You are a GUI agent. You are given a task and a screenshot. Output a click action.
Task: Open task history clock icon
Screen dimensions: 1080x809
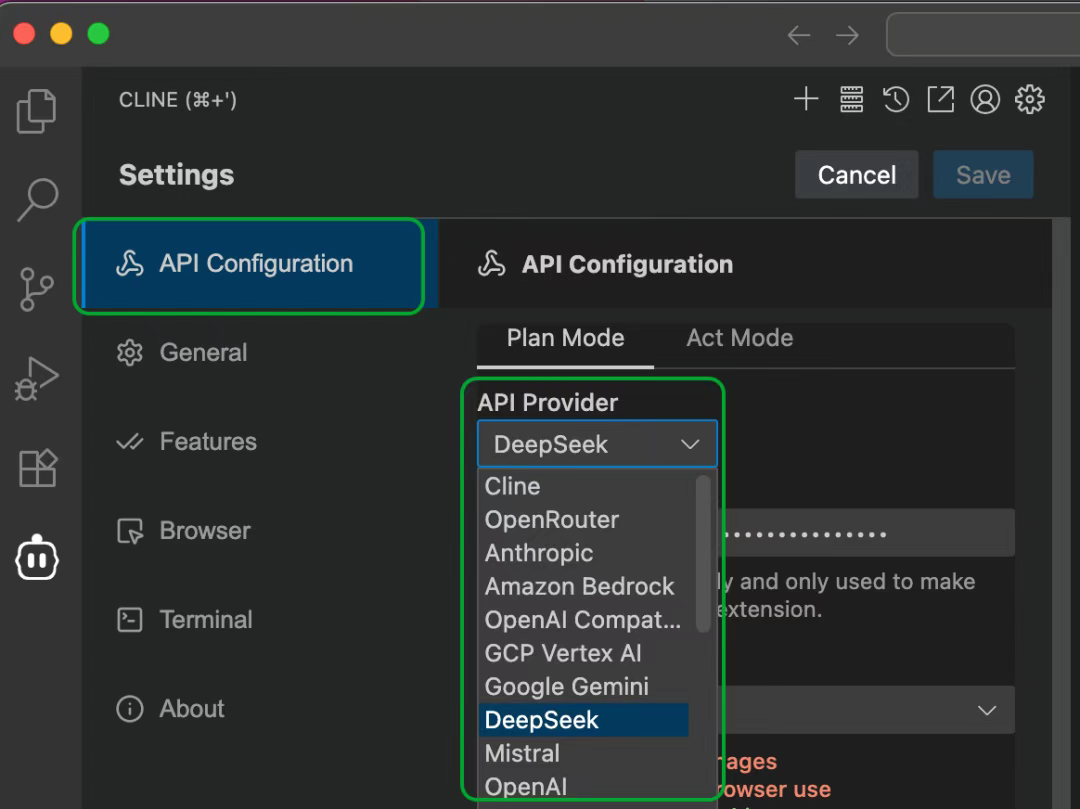(x=896, y=99)
